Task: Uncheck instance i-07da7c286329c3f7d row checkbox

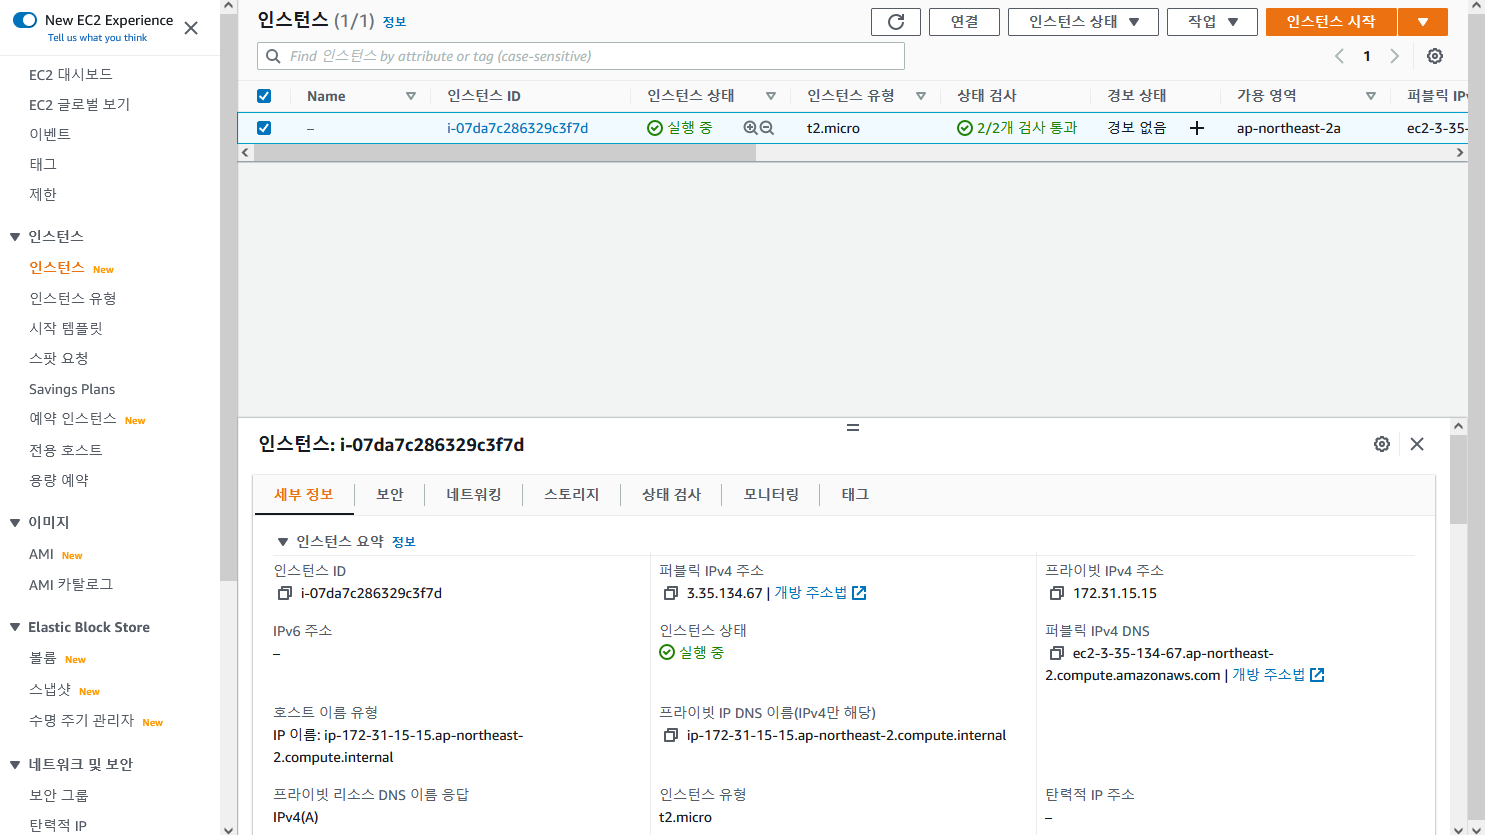Action: click(264, 128)
